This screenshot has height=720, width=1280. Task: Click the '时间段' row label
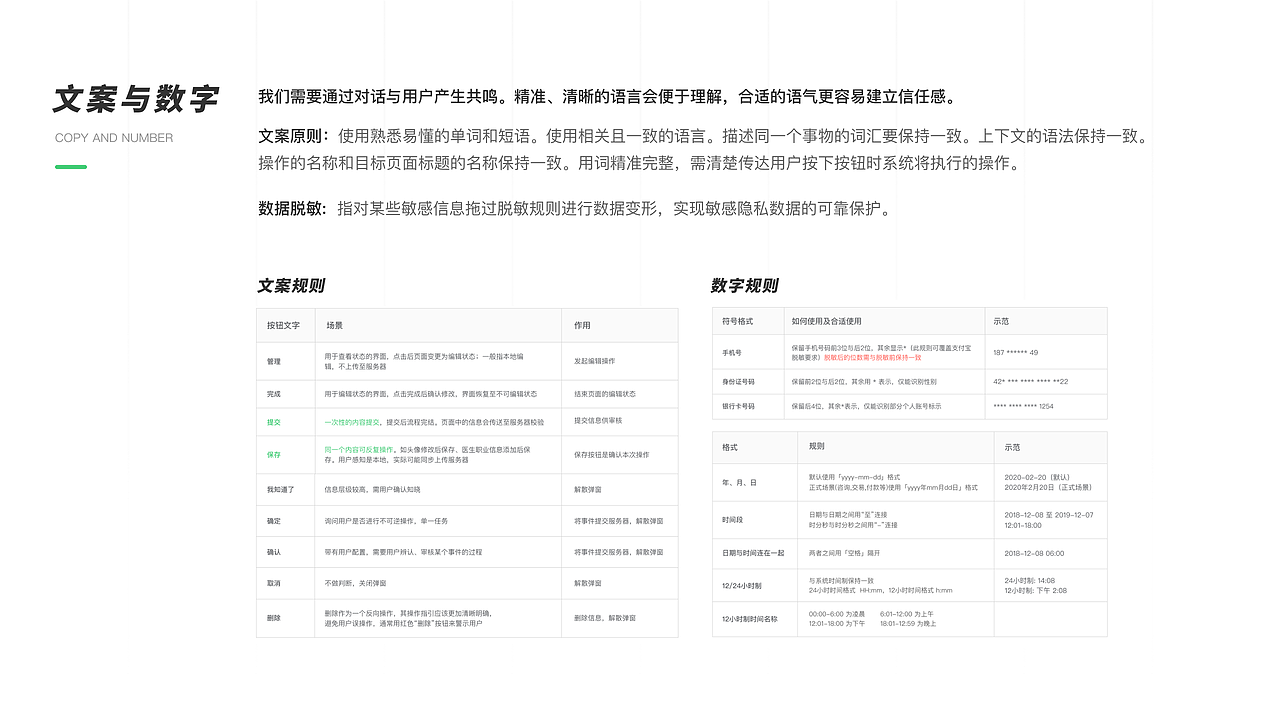(732, 520)
